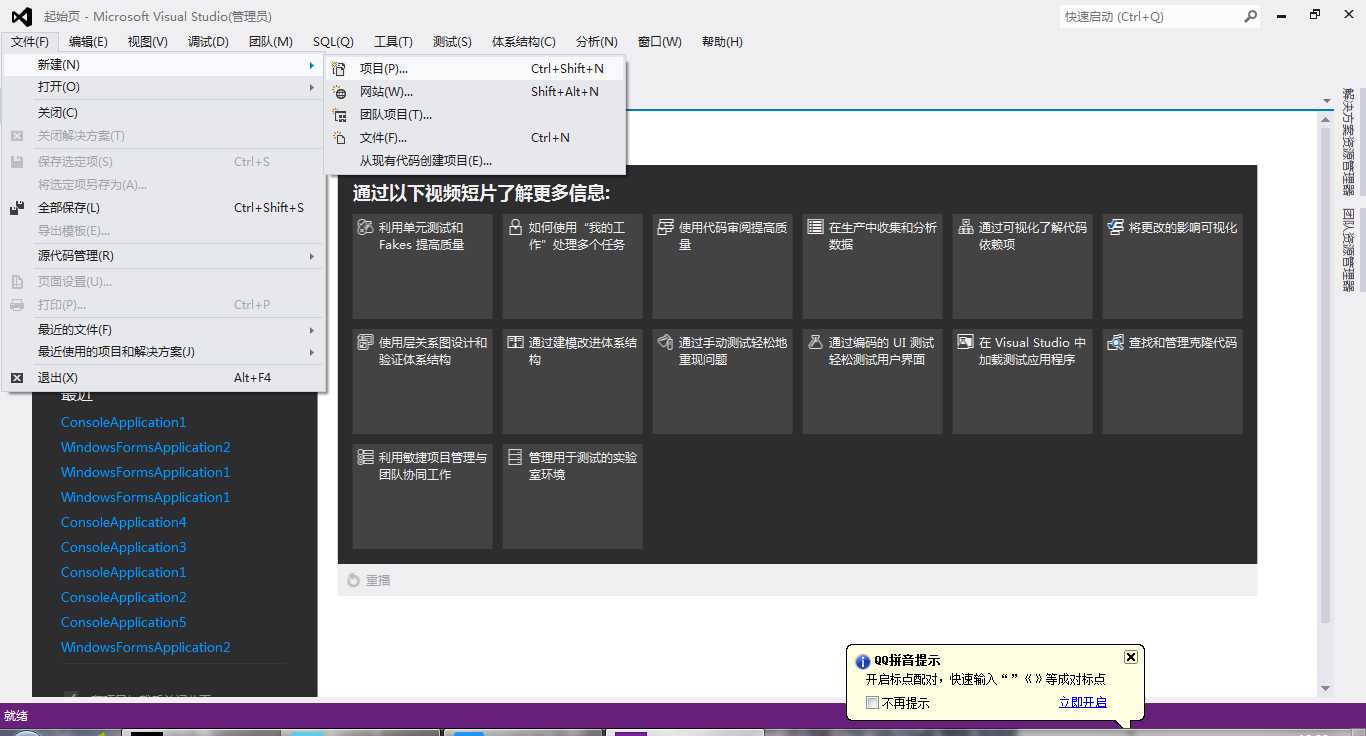Click icon on 通过编码的 UI 测试 tile

click(815, 342)
